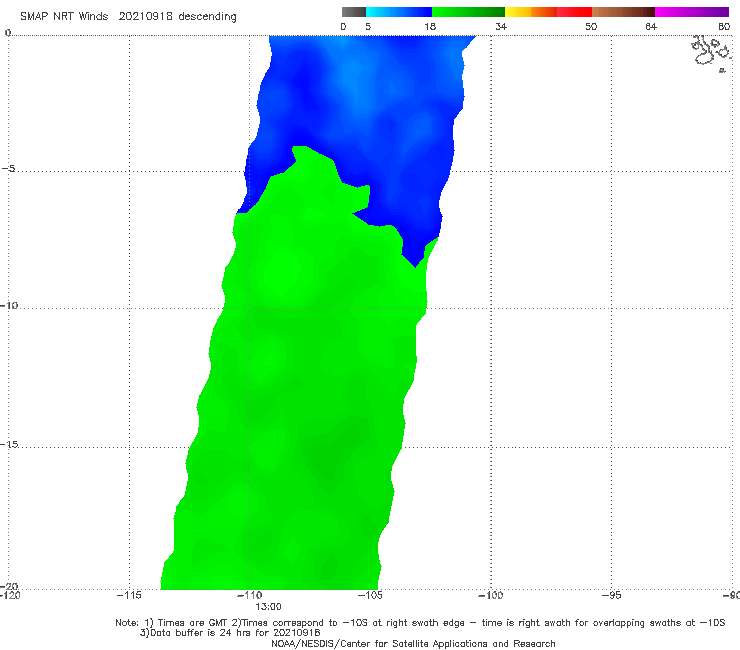
Task: Click the yellow-orange segment of the color bar
Action: click(531, 12)
